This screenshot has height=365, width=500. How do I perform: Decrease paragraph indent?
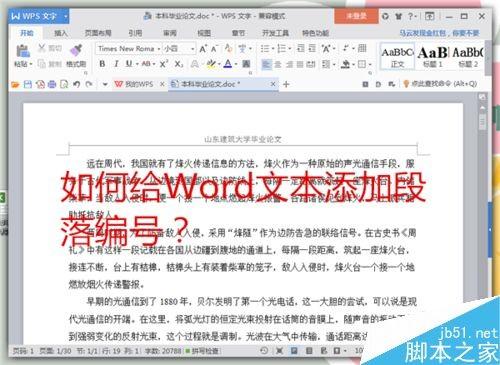pyautogui.click(x=301, y=49)
